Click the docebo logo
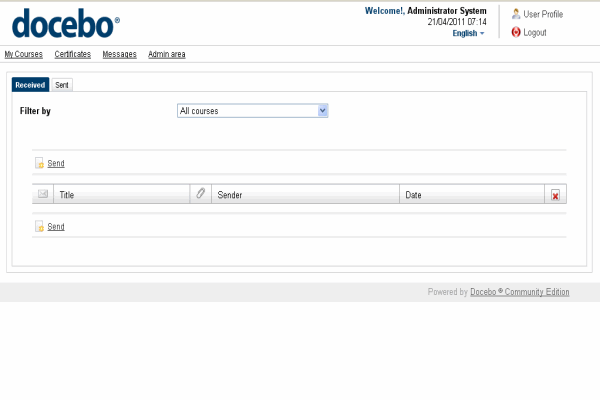The image size is (600, 400). (x=65, y=21)
